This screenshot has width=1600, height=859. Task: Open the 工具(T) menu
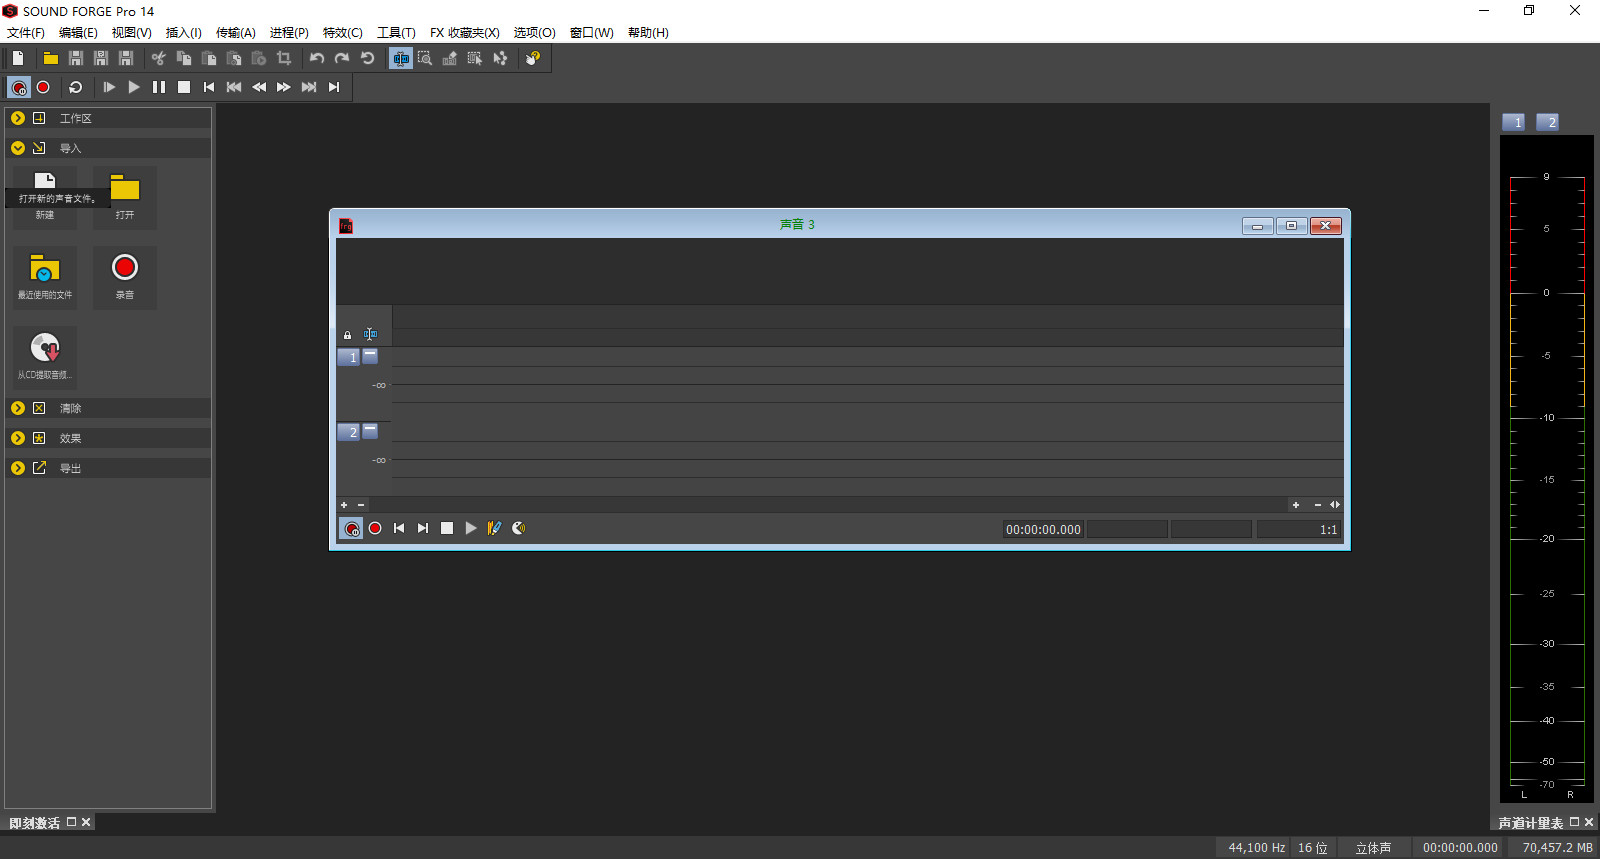pos(396,33)
